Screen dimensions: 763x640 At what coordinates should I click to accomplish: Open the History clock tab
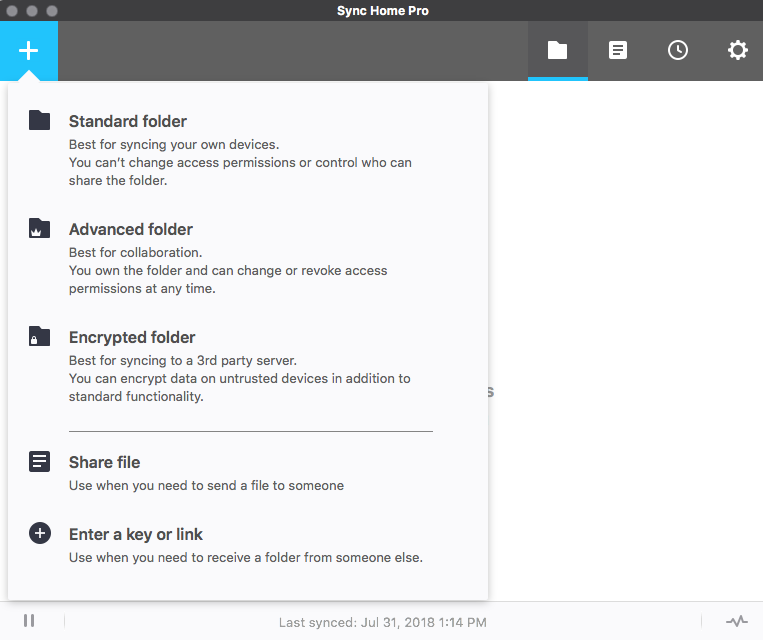pos(678,50)
